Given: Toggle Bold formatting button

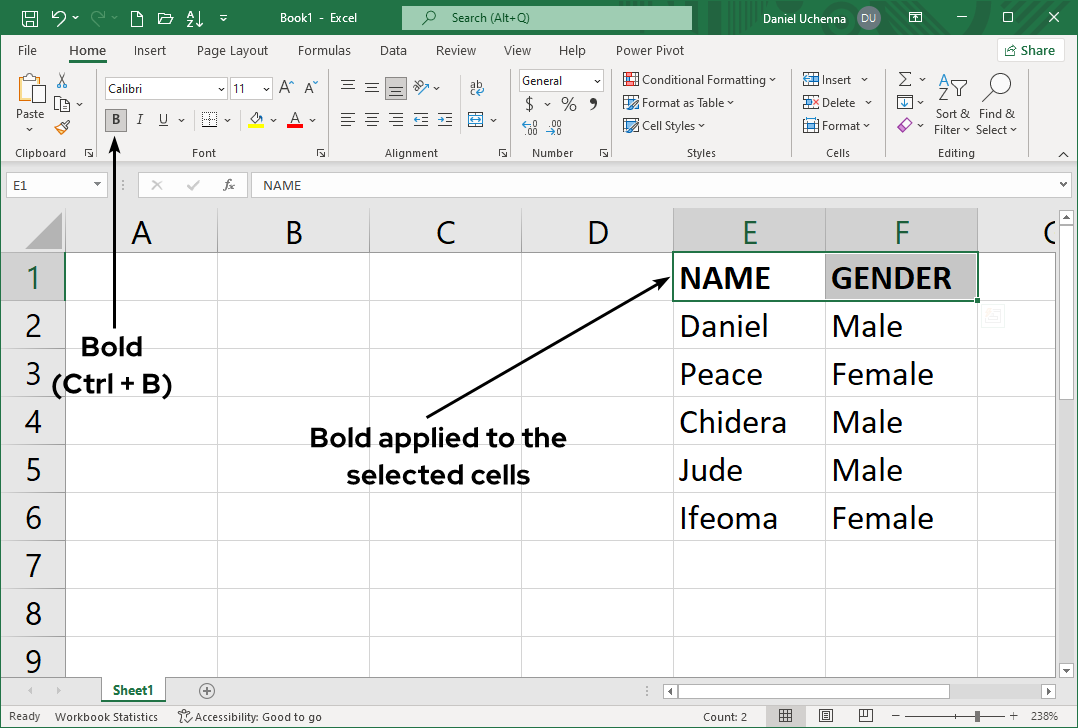Looking at the screenshot, I should point(116,120).
